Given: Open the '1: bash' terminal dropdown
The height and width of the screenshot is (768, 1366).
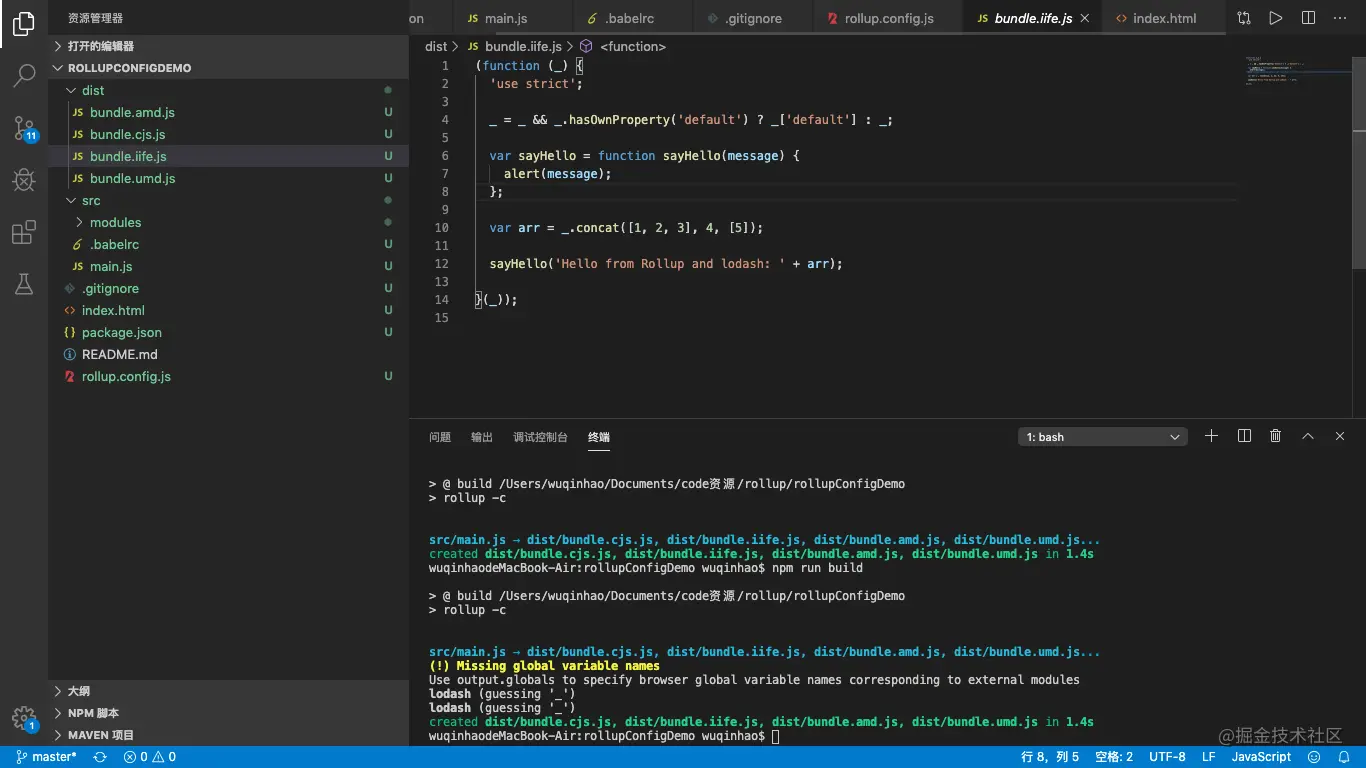Looking at the screenshot, I should point(1103,437).
